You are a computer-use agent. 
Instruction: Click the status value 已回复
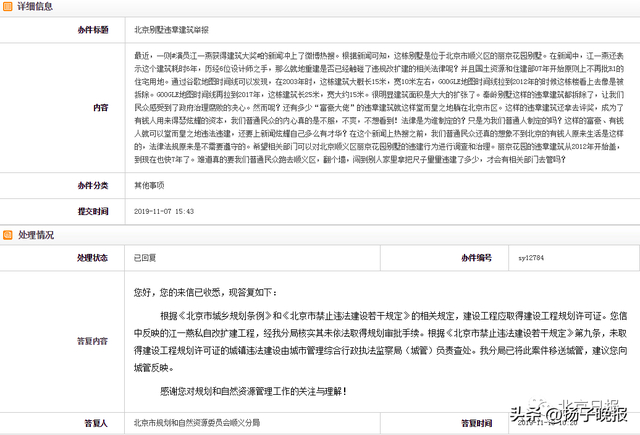tap(145, 258)
